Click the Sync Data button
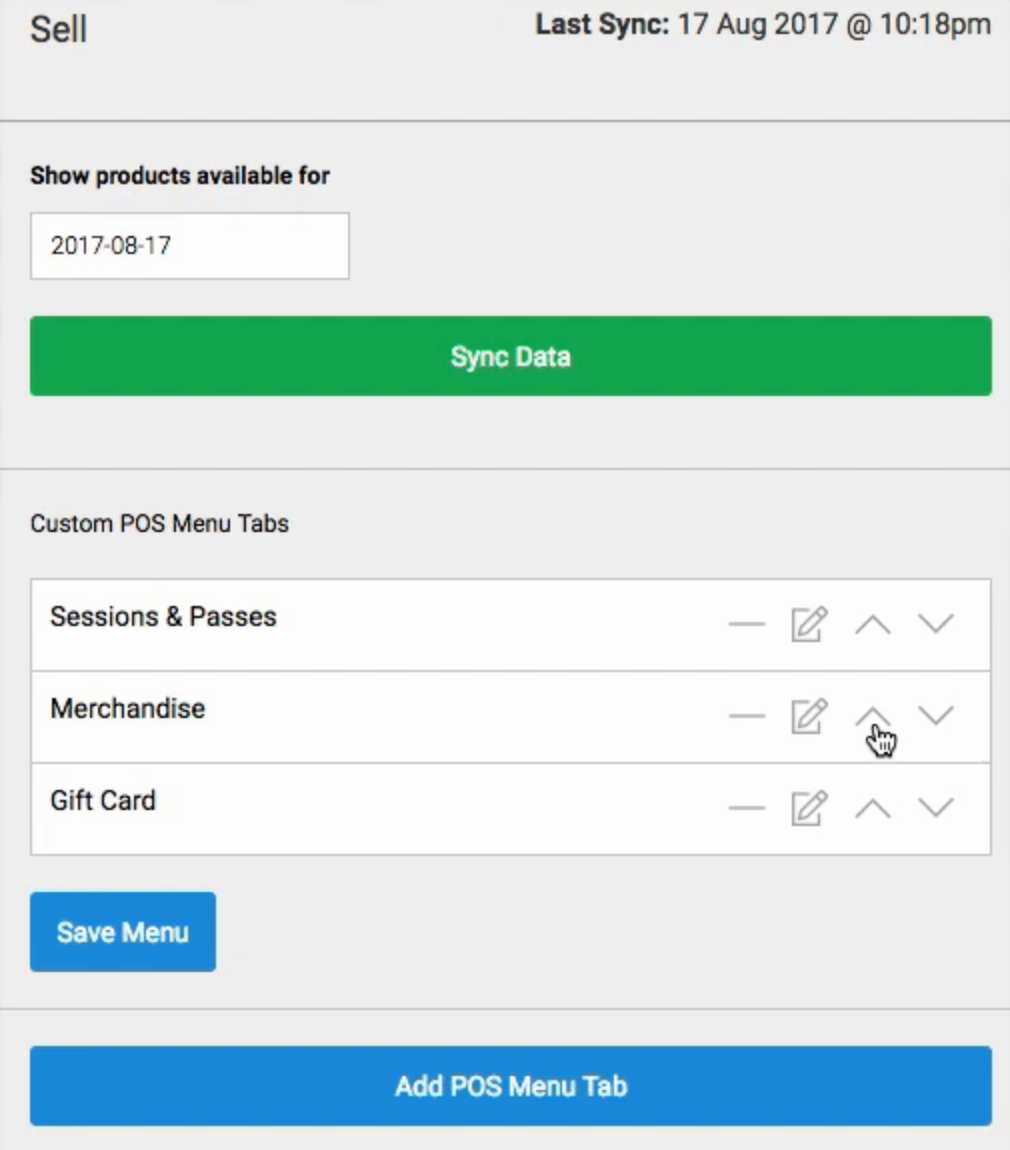This screenshot has height=1150, width=1010. pyautogui.click(x=511, y=356)
